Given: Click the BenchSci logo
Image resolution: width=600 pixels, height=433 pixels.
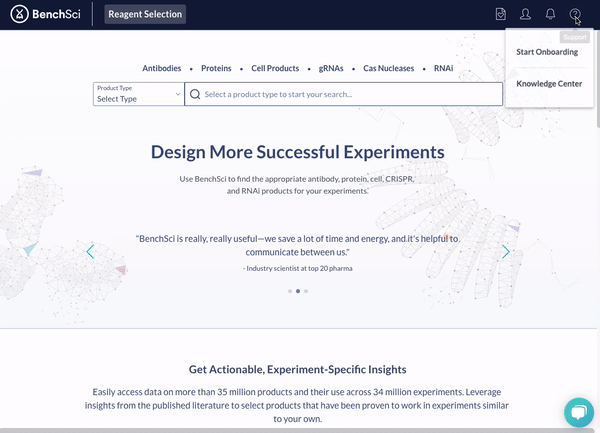Looking at the screenshot, I should (x=46, y=15).
